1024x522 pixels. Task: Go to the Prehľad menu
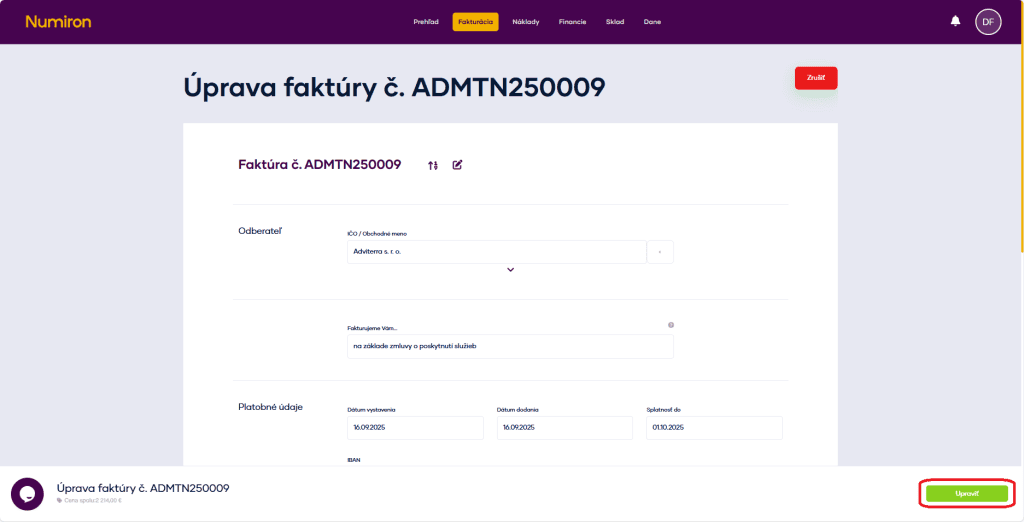(x=426, y=22)
